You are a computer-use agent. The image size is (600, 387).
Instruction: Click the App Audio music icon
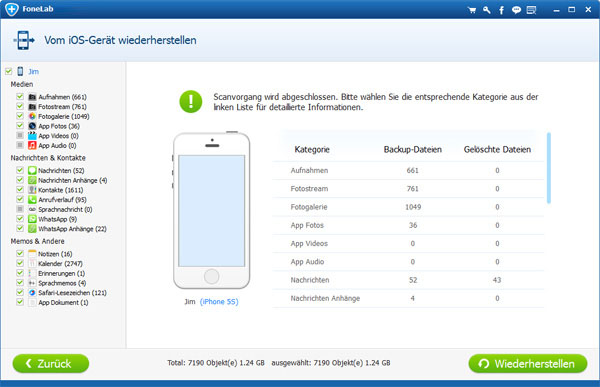point(32,145)
